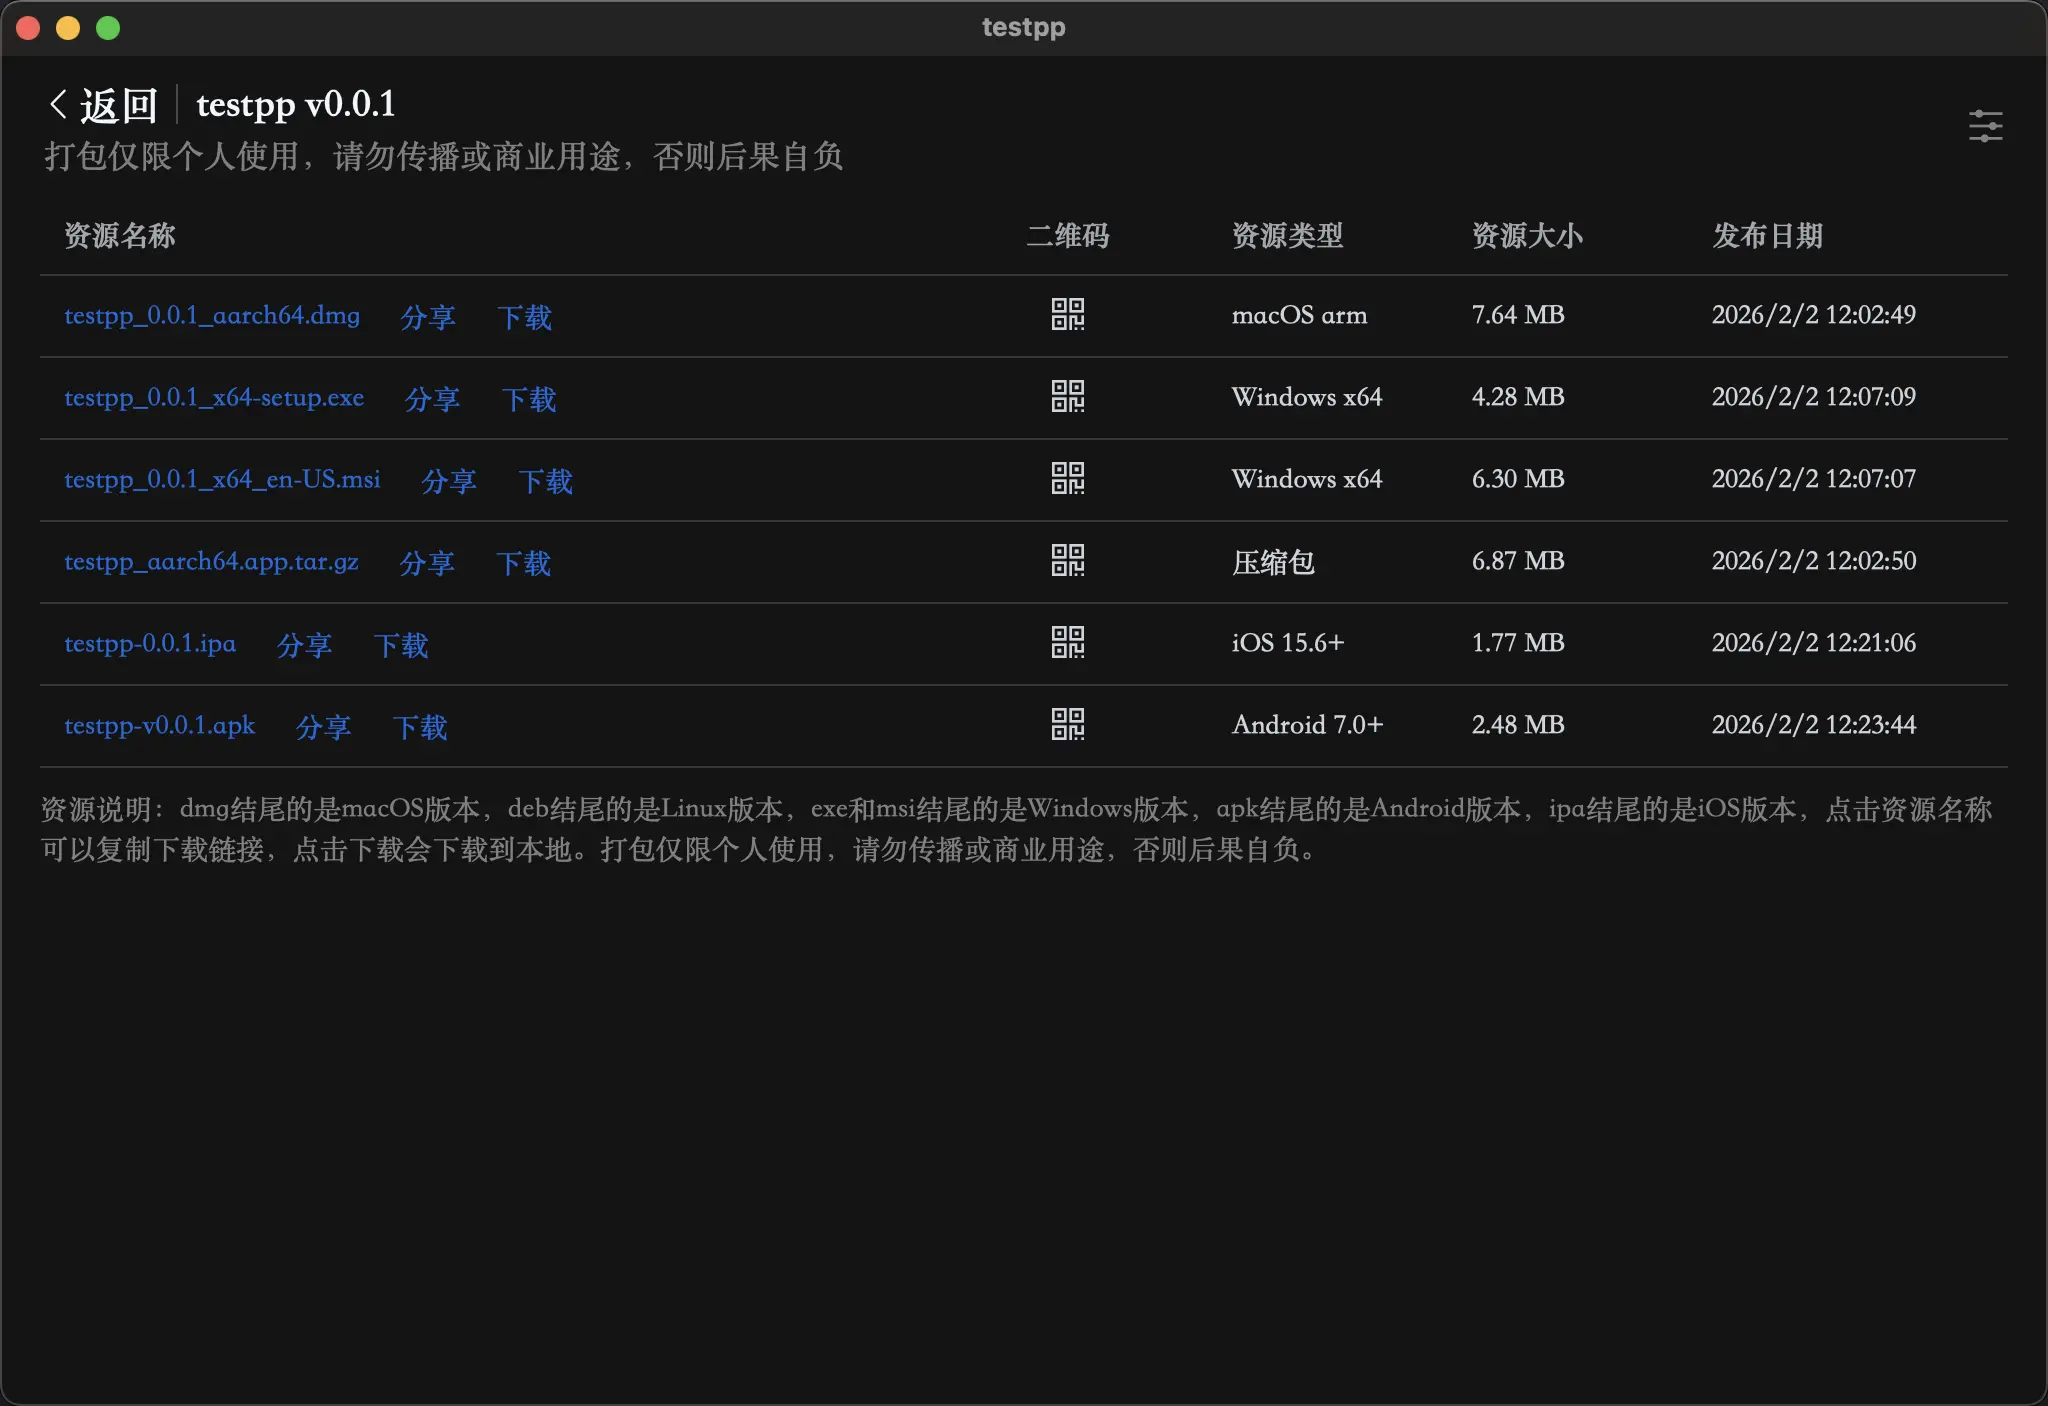The height and width of the screenshot is (1406, 2048).
Task: Share the iOS ipa package
Action: click(304, 645)
